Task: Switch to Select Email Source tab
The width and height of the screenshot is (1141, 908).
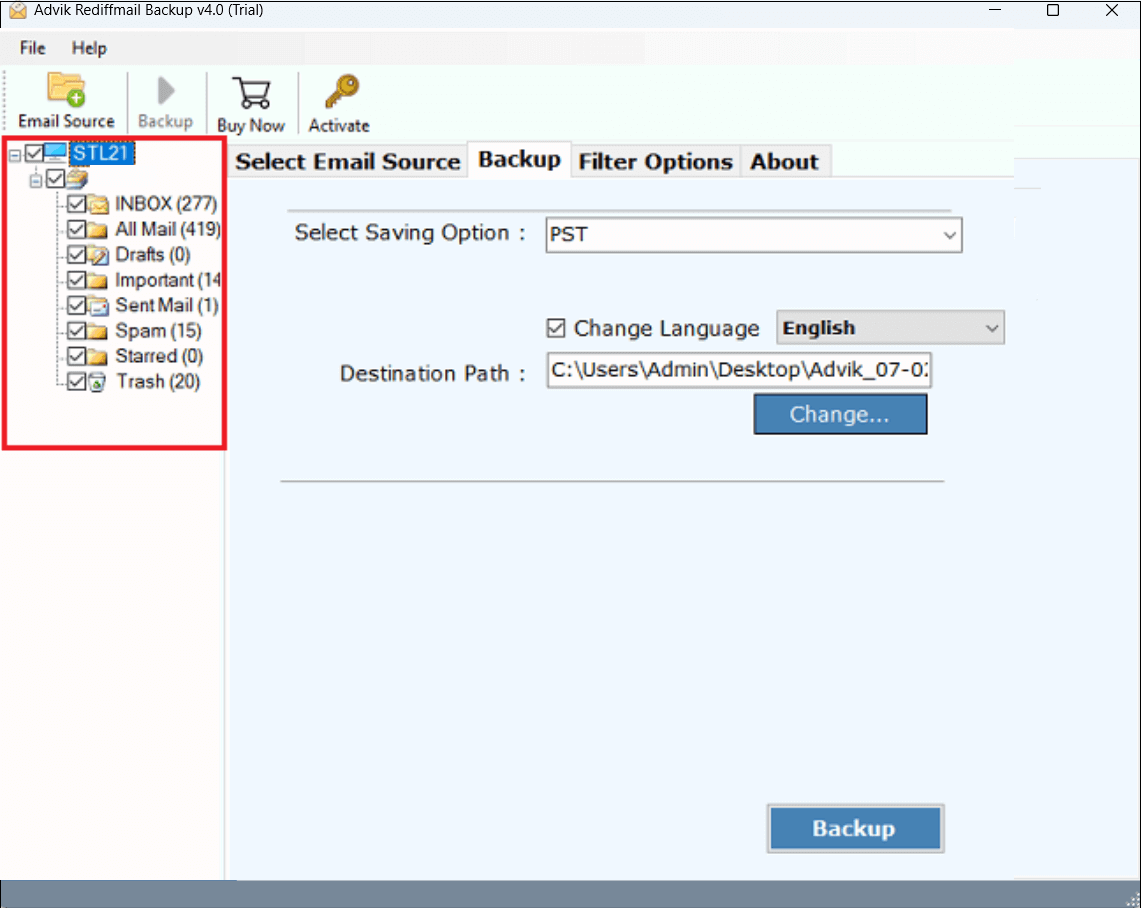Action: coord(348,162)
